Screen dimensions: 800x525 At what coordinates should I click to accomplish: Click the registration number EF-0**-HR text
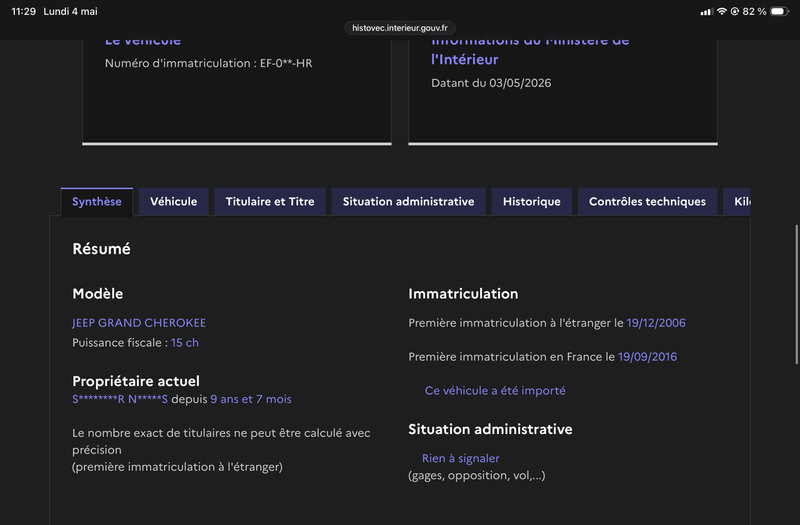pyautogui.click(x=286, y=63)
